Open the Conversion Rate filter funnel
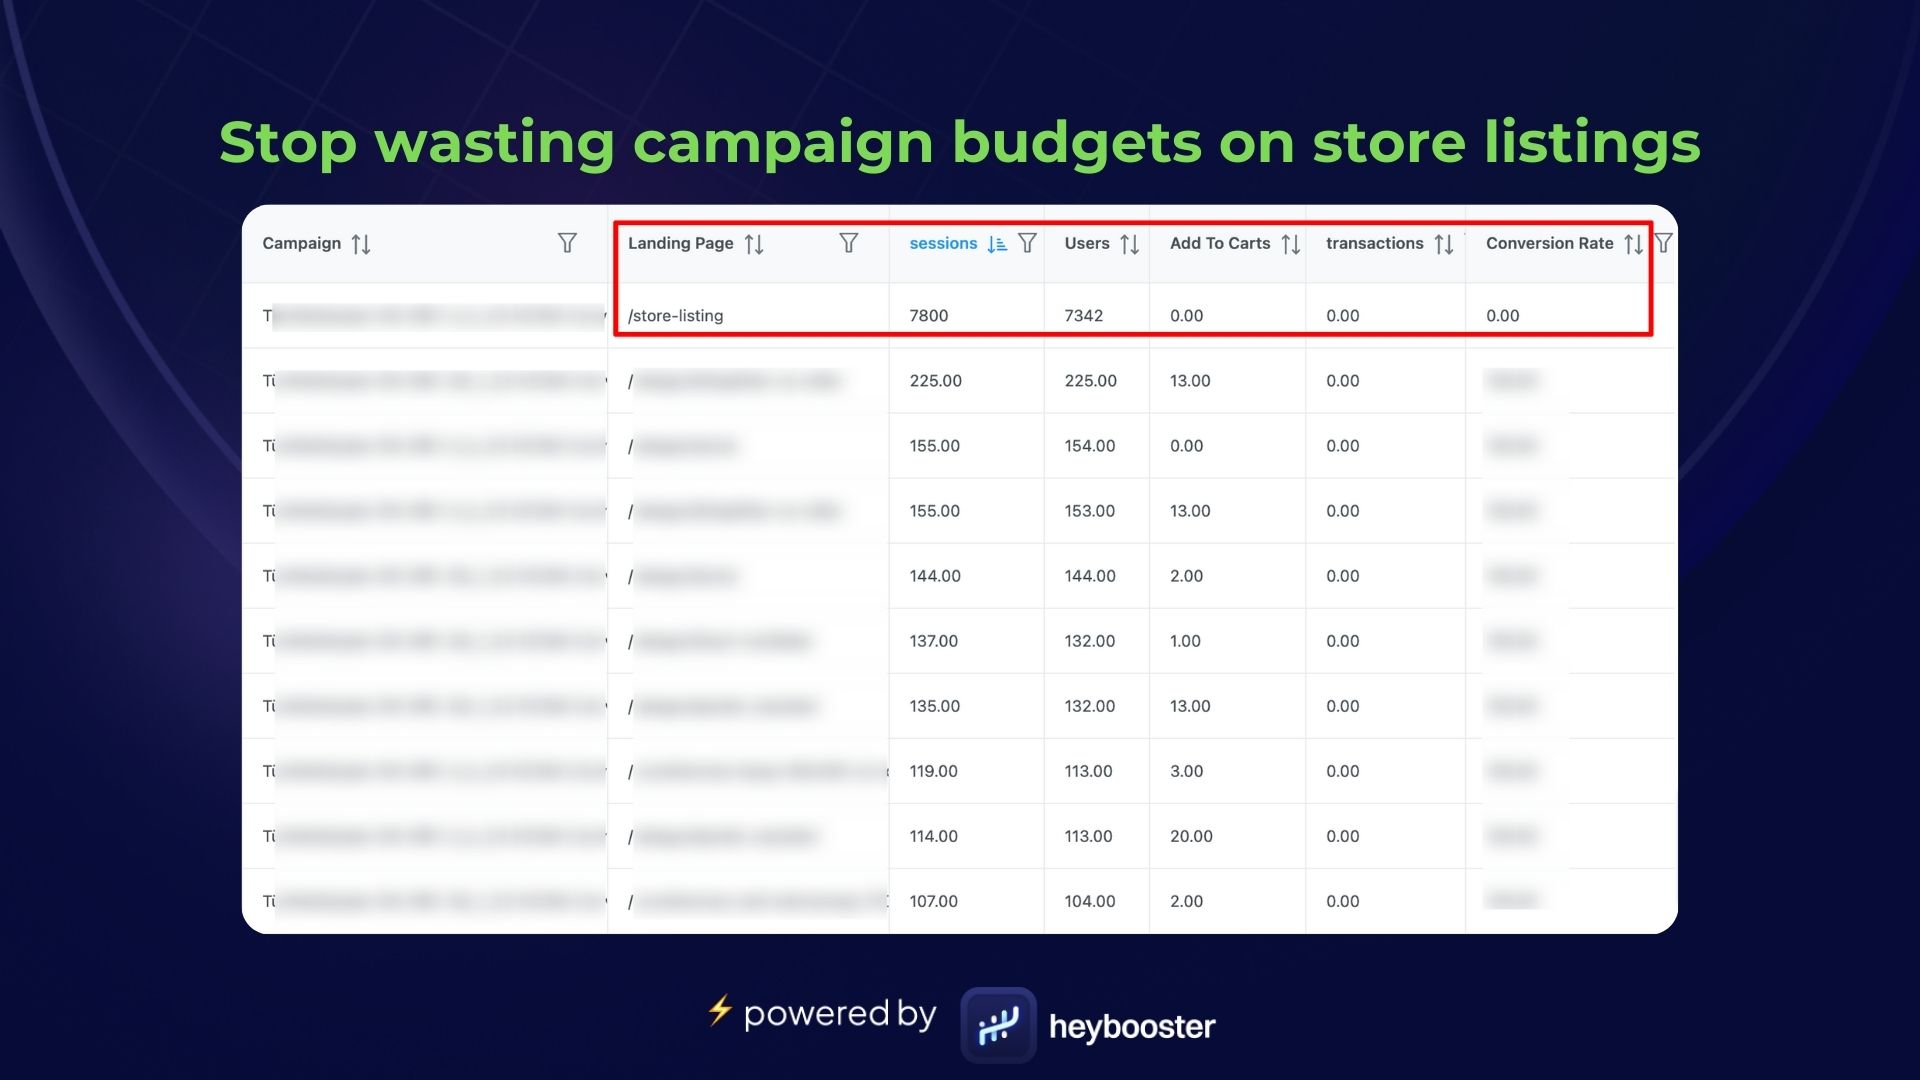1920x1080 pixels. click(1663, 243)
